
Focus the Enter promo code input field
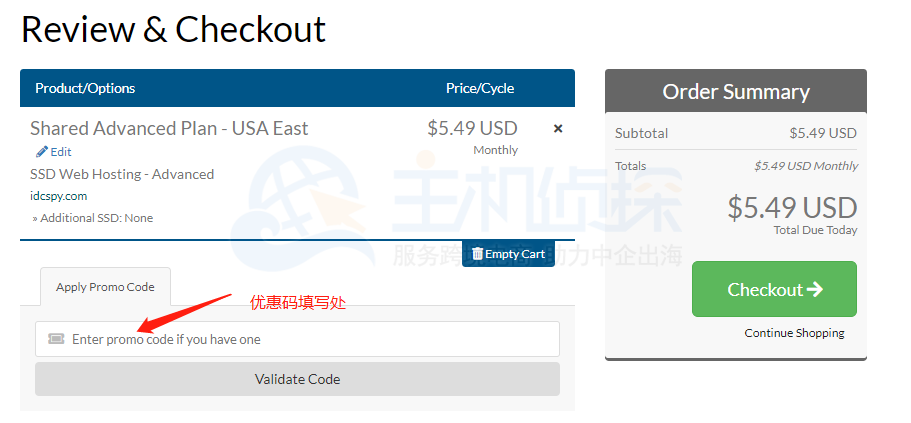(x=300, y=339)
